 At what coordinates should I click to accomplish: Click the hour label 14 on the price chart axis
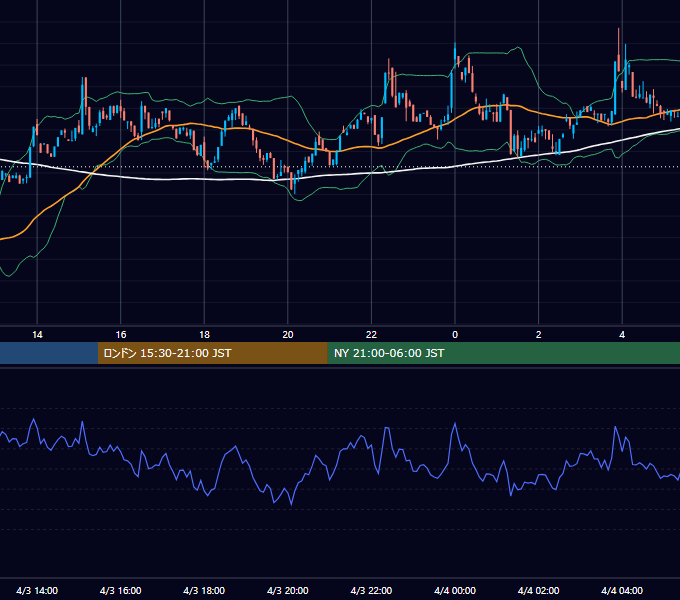tap(37, 335)
